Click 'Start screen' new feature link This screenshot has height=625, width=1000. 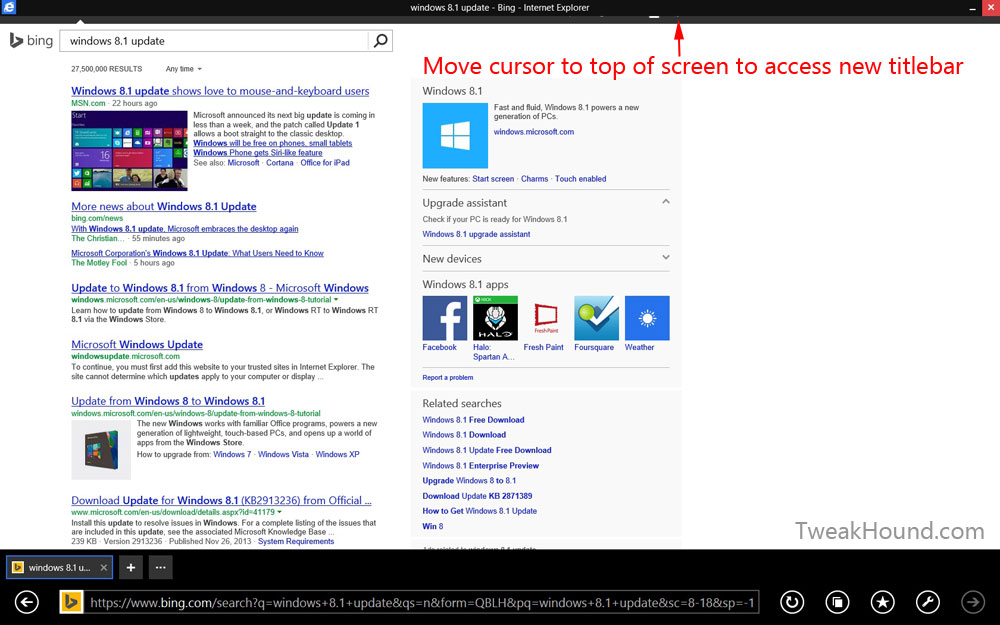[x=493, y=179]
